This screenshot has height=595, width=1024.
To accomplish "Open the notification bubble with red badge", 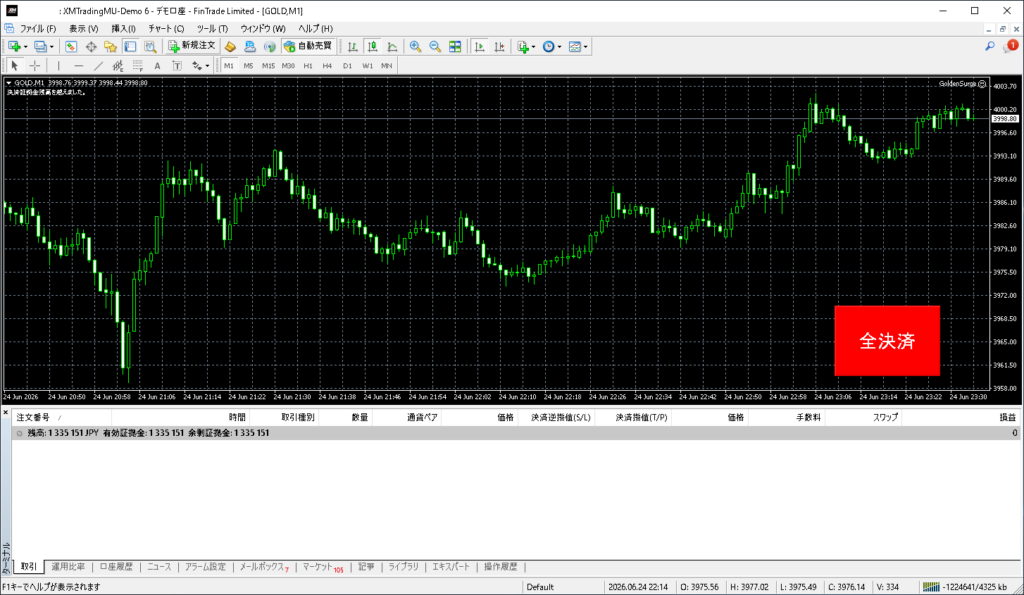I will [1010, 46].
